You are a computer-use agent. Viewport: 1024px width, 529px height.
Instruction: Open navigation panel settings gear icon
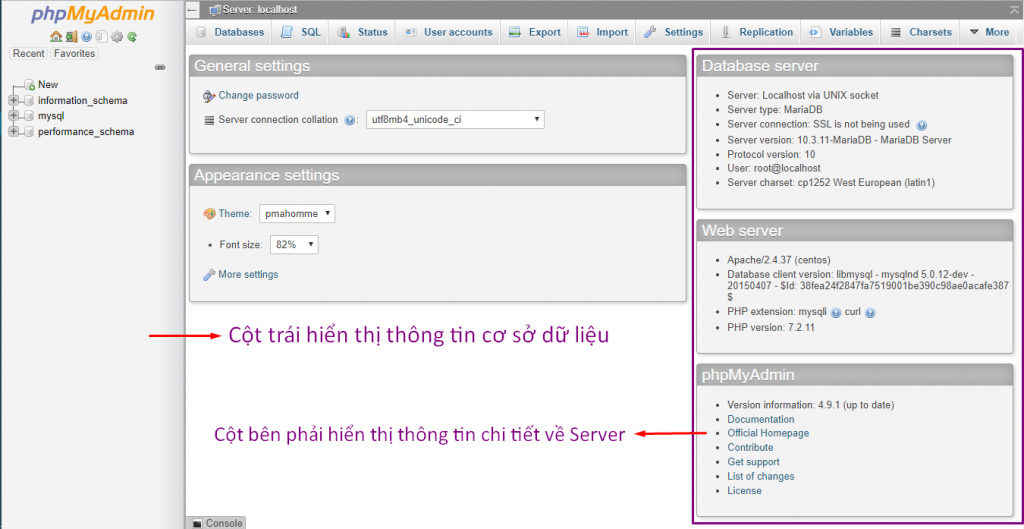click(x=117, y=37)
